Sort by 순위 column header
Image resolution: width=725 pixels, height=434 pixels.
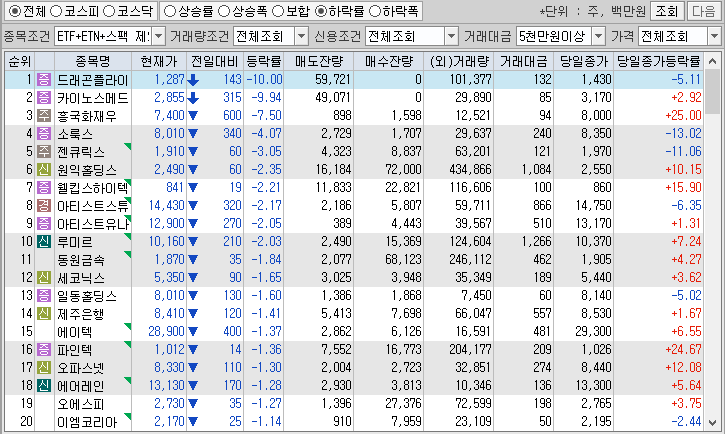19,61
